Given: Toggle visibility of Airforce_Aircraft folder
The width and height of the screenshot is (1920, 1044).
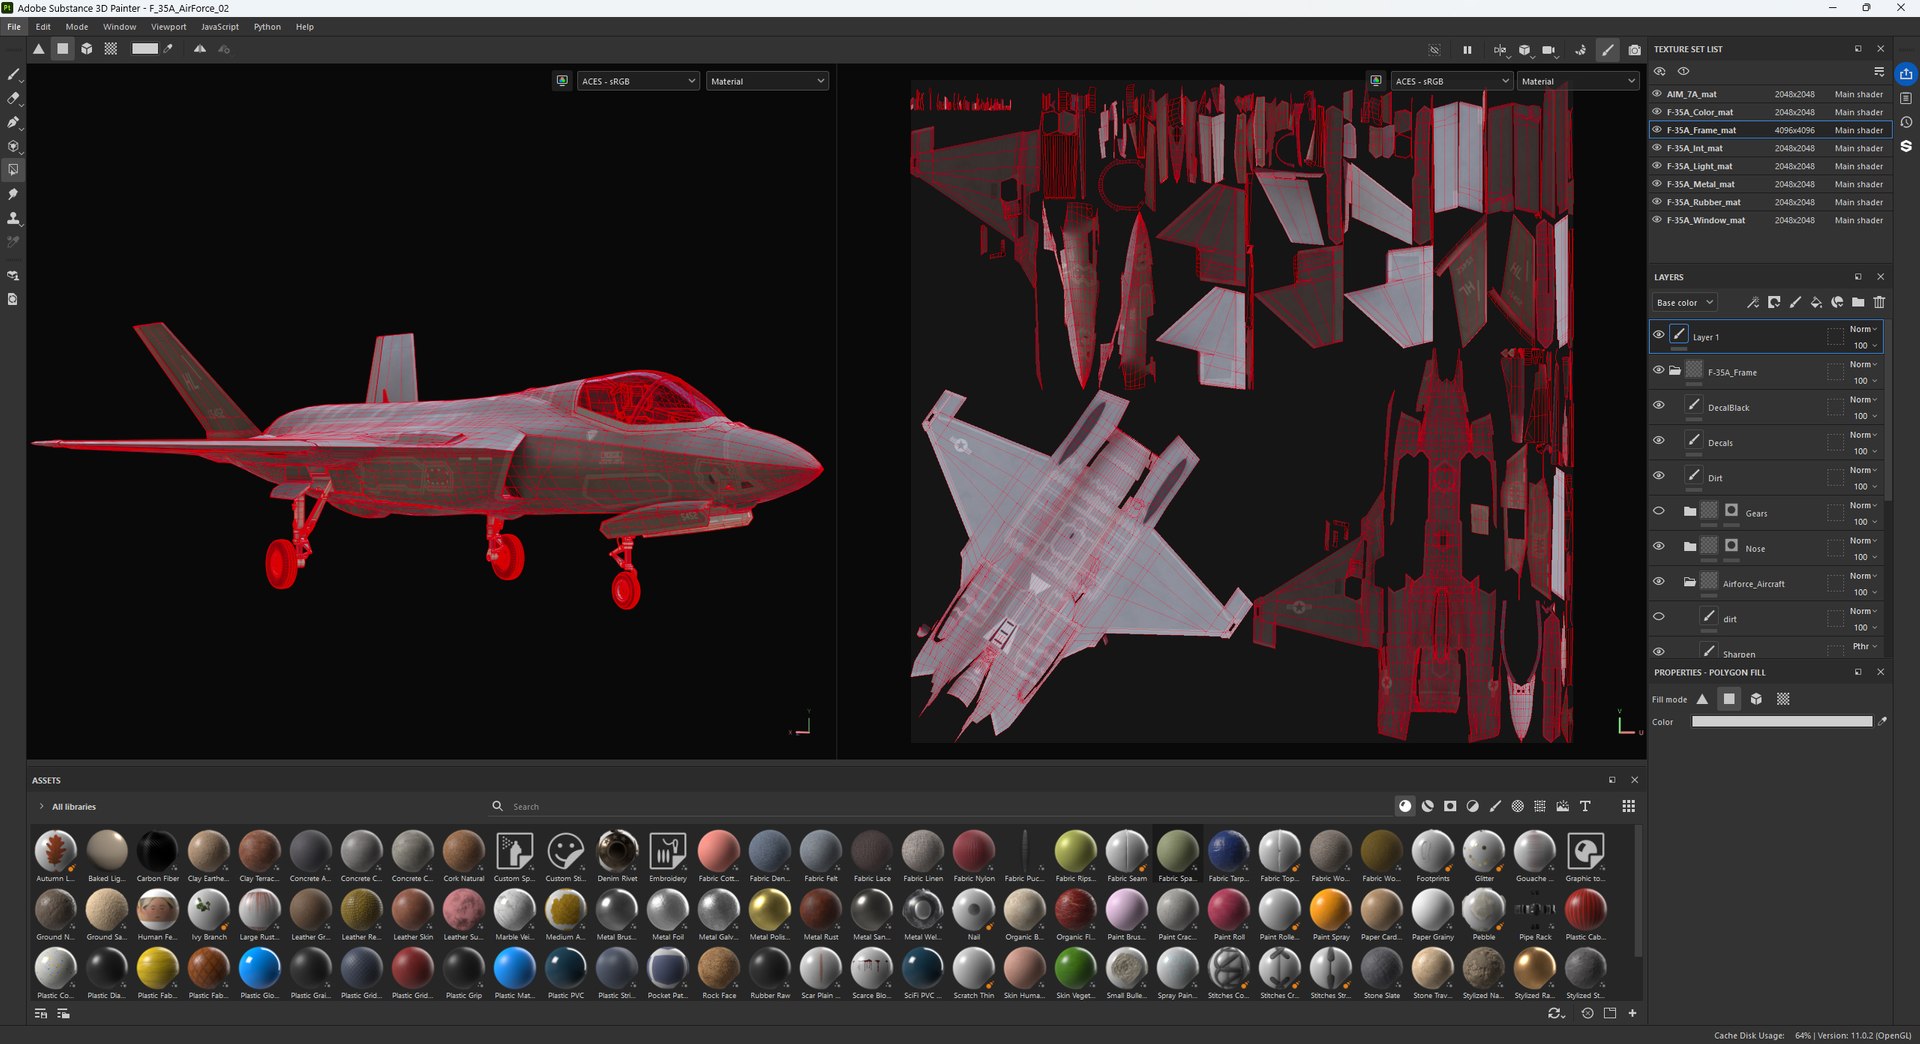Looking at the screenshot, I should point(1659,581).
